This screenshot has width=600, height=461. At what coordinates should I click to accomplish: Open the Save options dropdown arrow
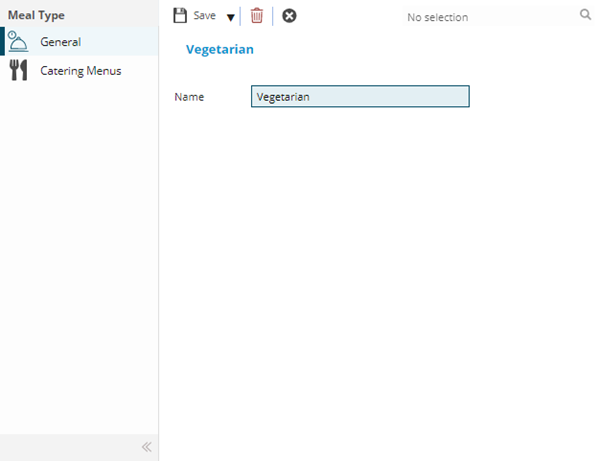pos(230,17)
